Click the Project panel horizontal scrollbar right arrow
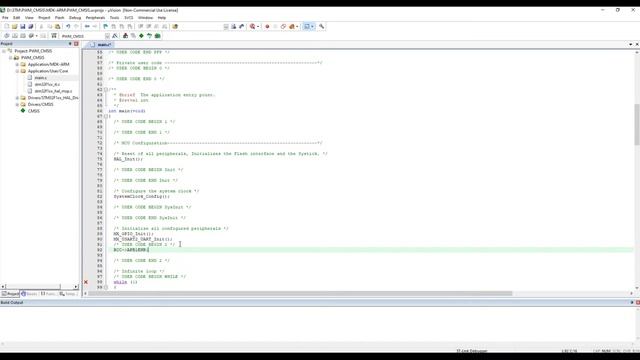 tap(76, 287)
